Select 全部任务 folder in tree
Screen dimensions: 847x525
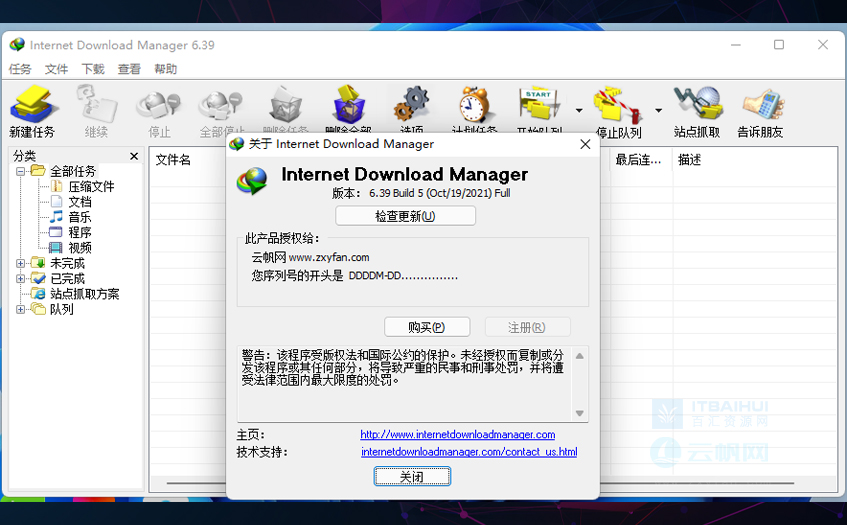point(73,172)
